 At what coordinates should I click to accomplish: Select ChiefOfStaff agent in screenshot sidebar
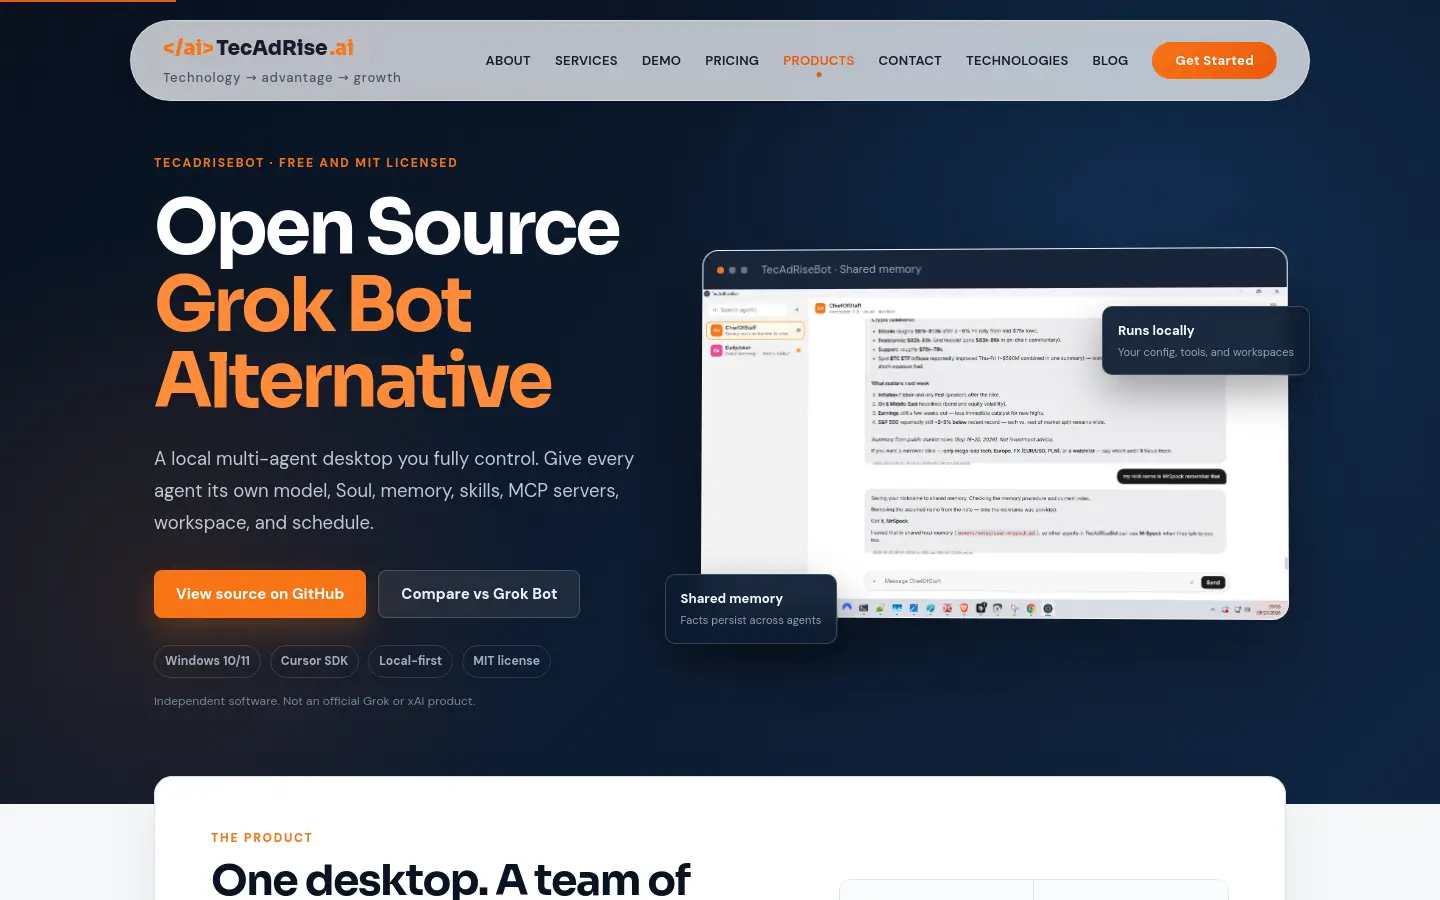tap(756, 330)
